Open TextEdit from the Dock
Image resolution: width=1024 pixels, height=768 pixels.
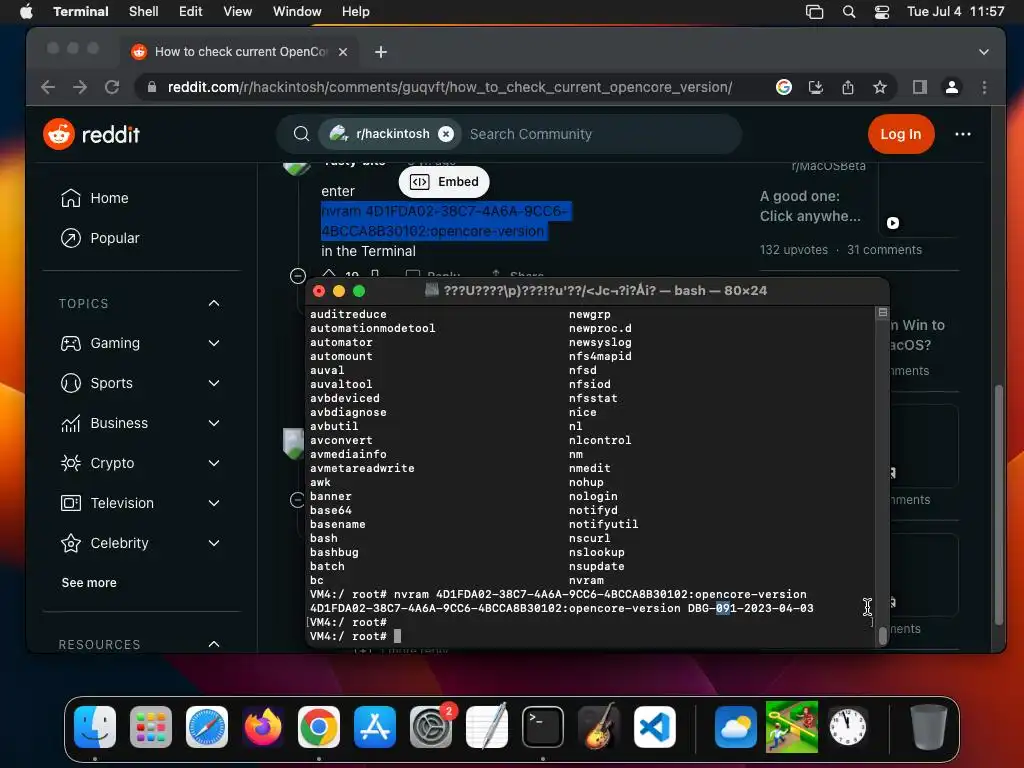tap(487, 726)
